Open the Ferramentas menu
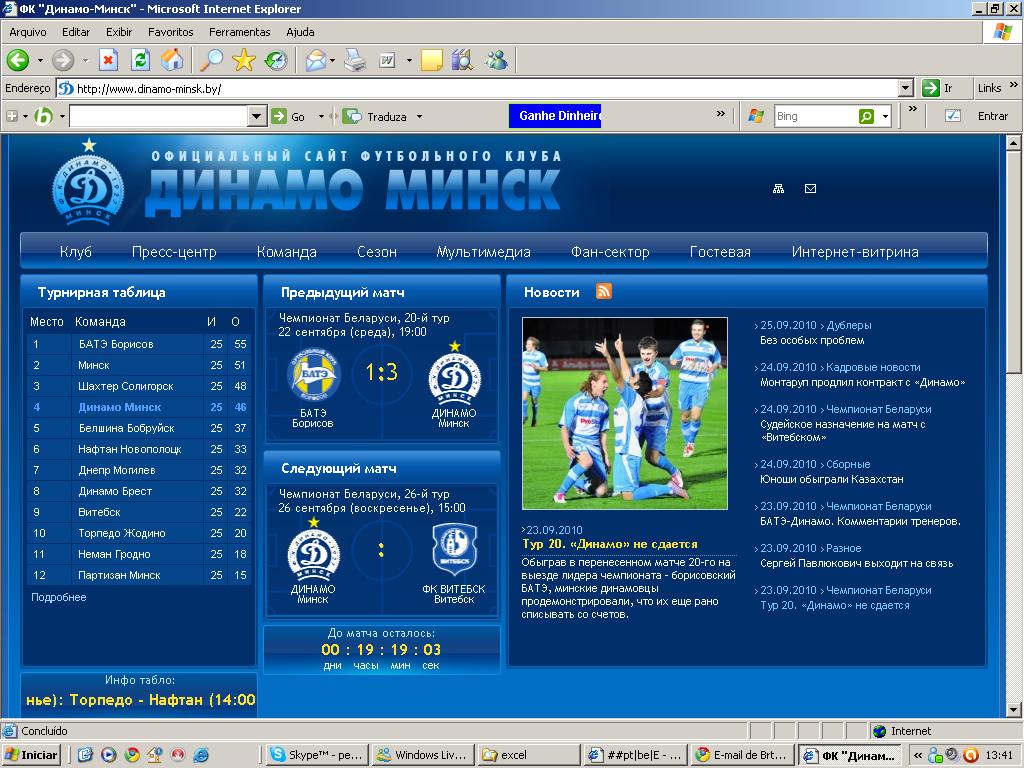The width and height of the screenshot is (1024, 768). tap(240, 32)
